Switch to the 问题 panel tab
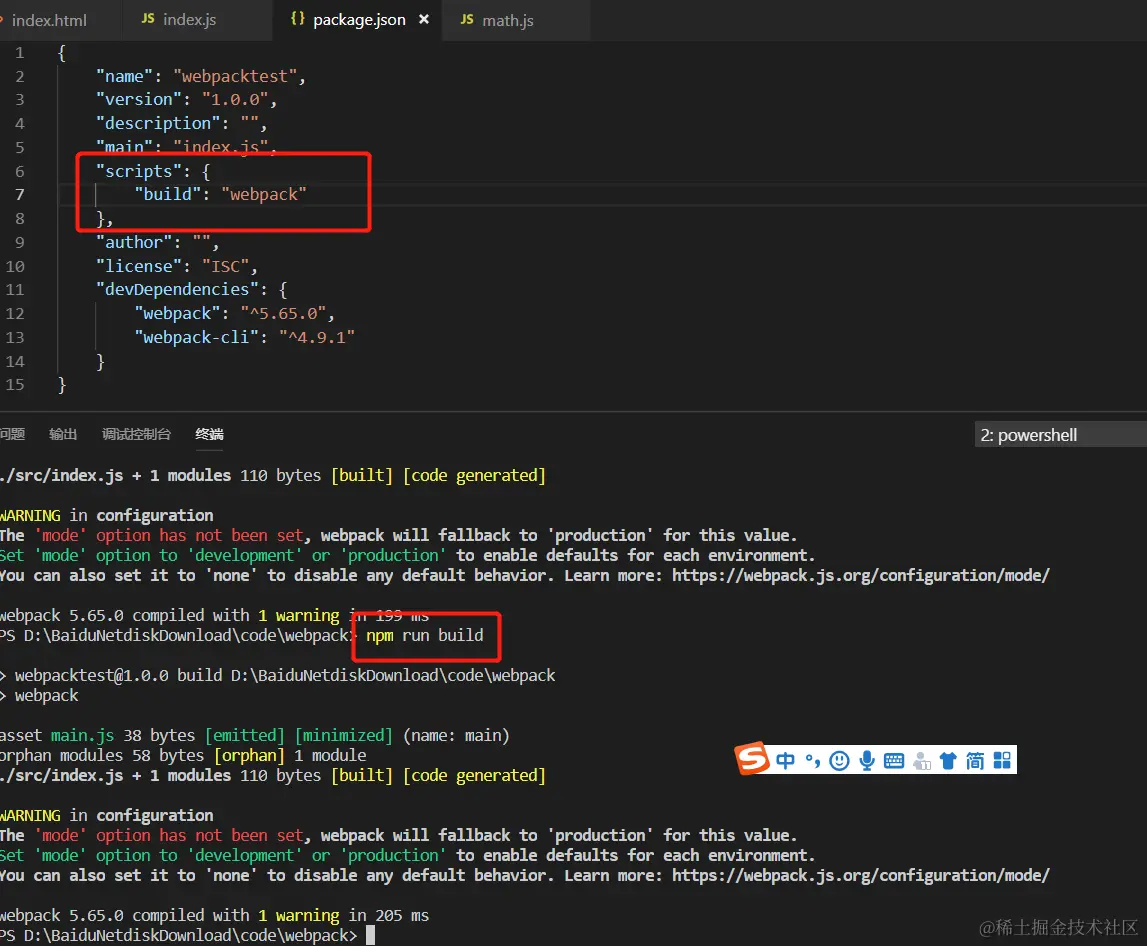 coord(12,434)
